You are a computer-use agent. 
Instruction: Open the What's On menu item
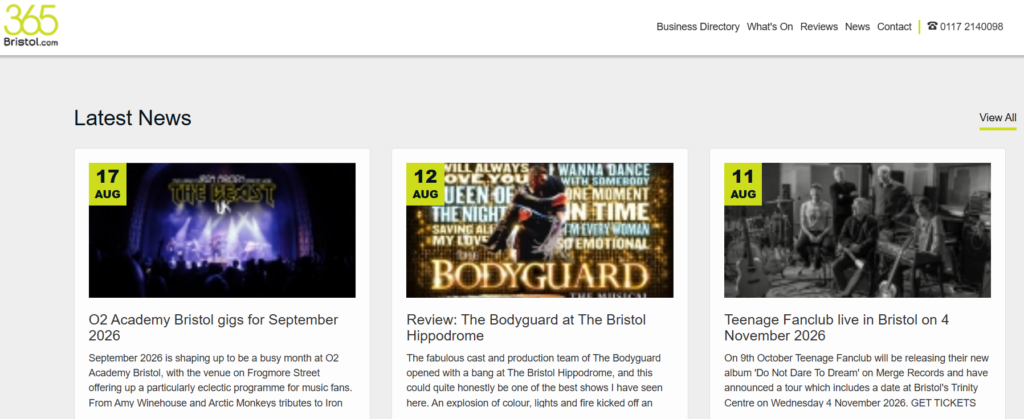click(770, 27)
